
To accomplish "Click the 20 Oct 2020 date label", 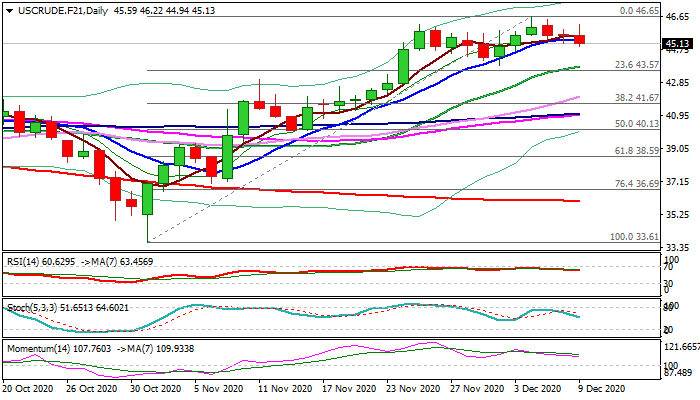I will [29, 389].
